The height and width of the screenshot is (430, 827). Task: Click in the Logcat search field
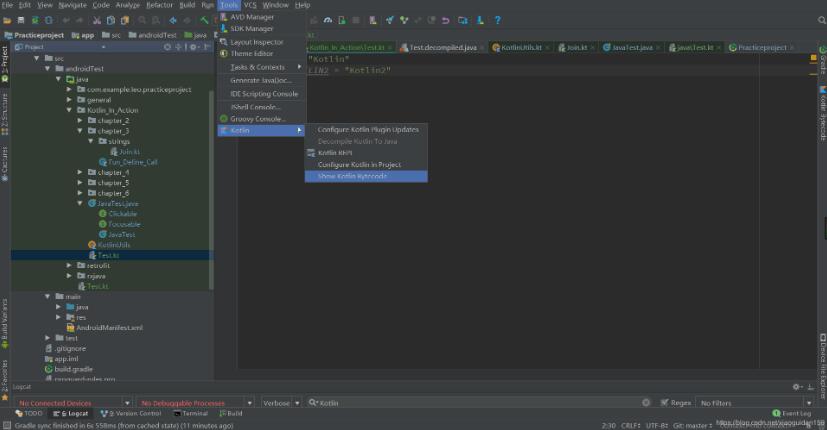tap(475, 403)
